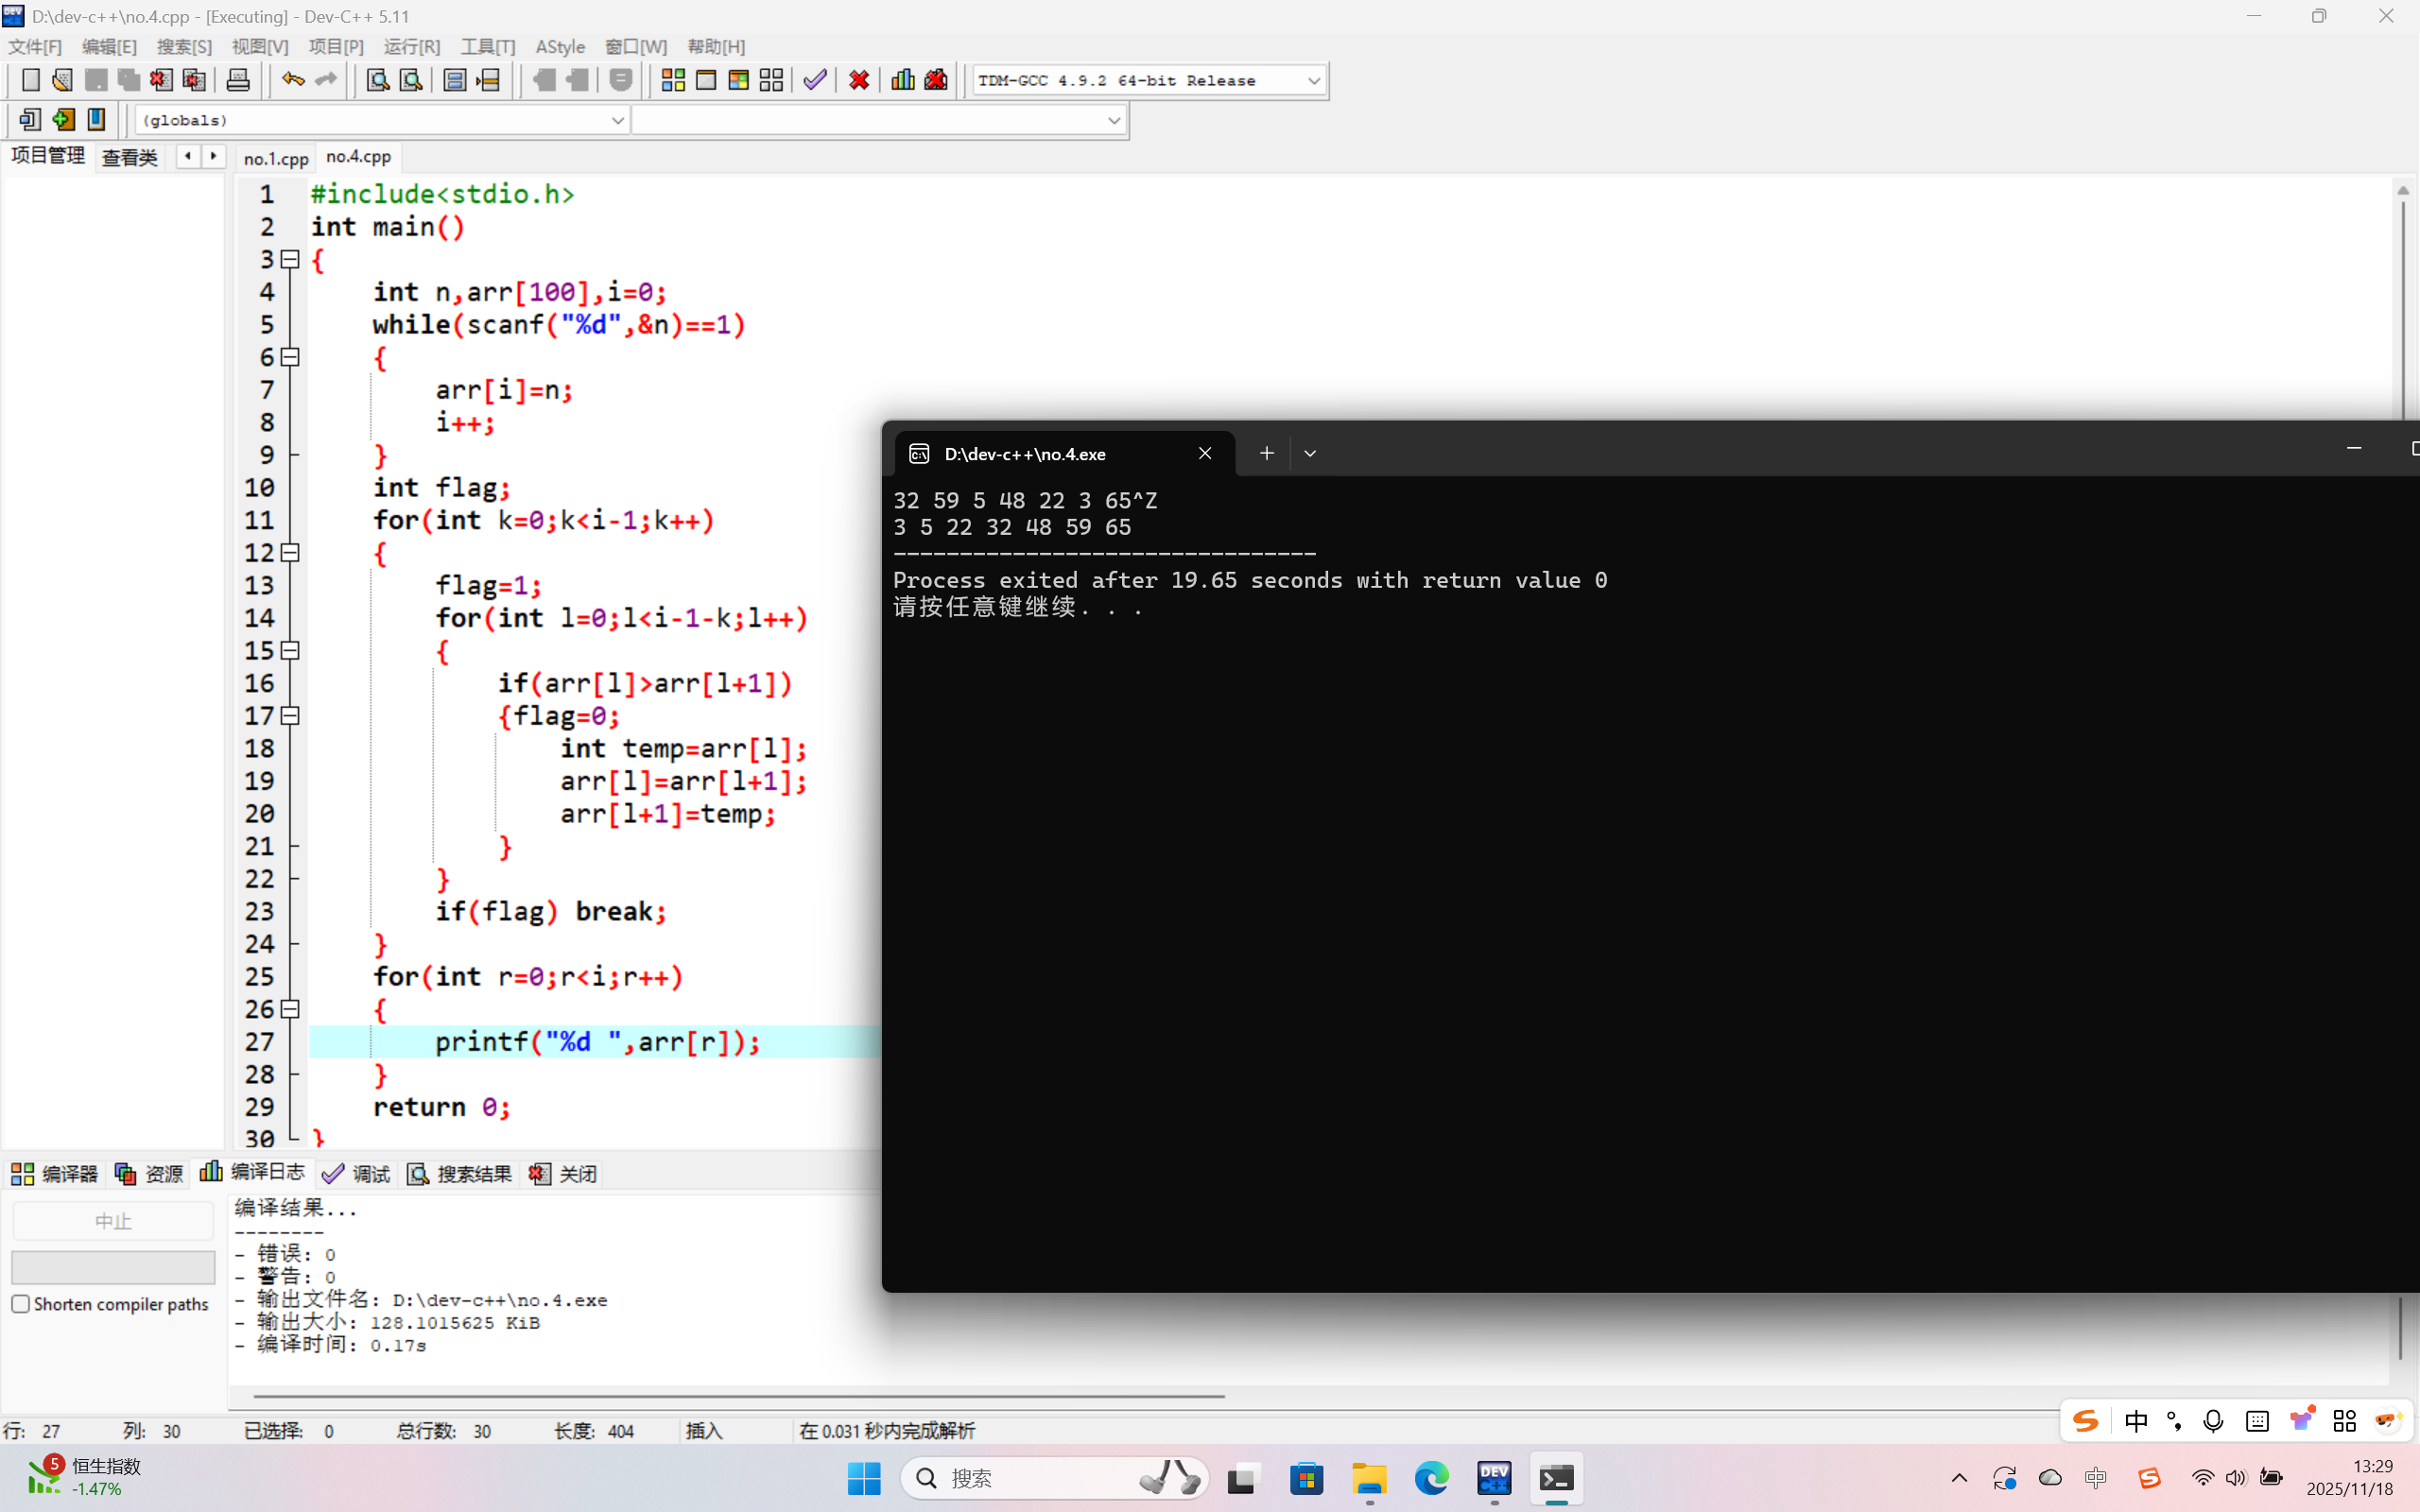Click the Profile analysis bar chart icon
This screenshot has height=1512, width=2420.
click(903, 80)
